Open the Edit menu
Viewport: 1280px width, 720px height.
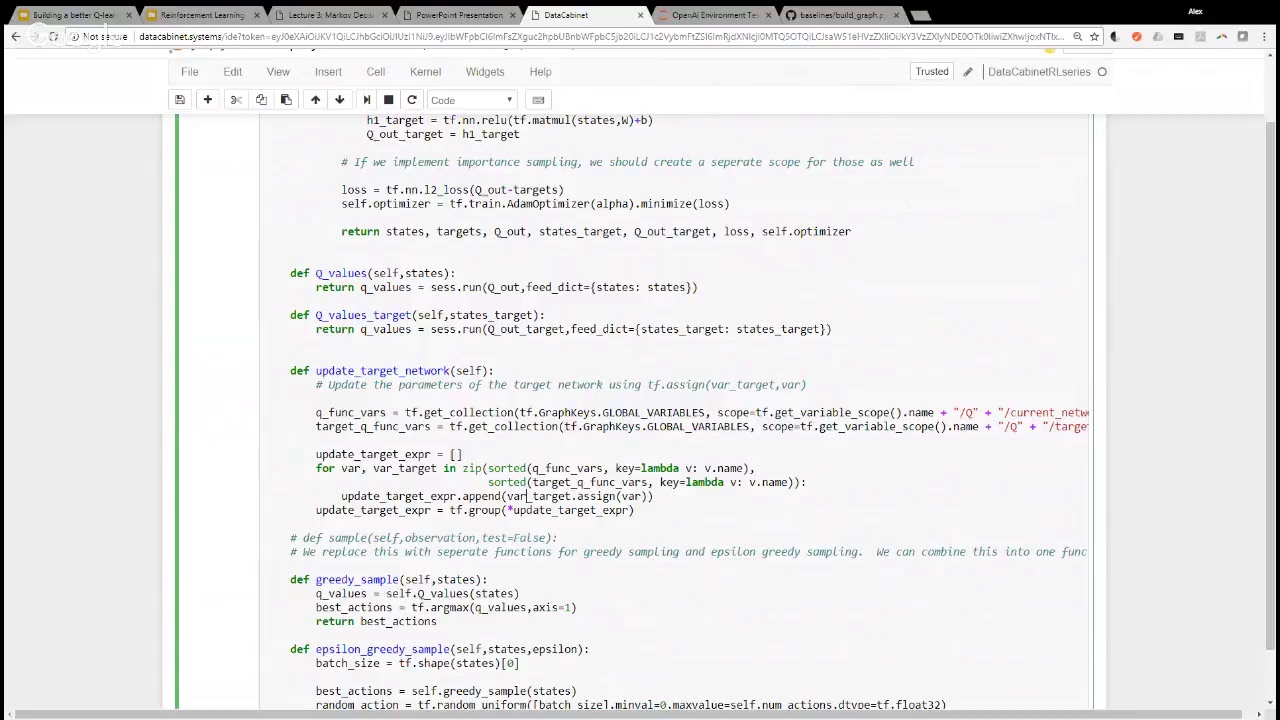pos(232,72)
